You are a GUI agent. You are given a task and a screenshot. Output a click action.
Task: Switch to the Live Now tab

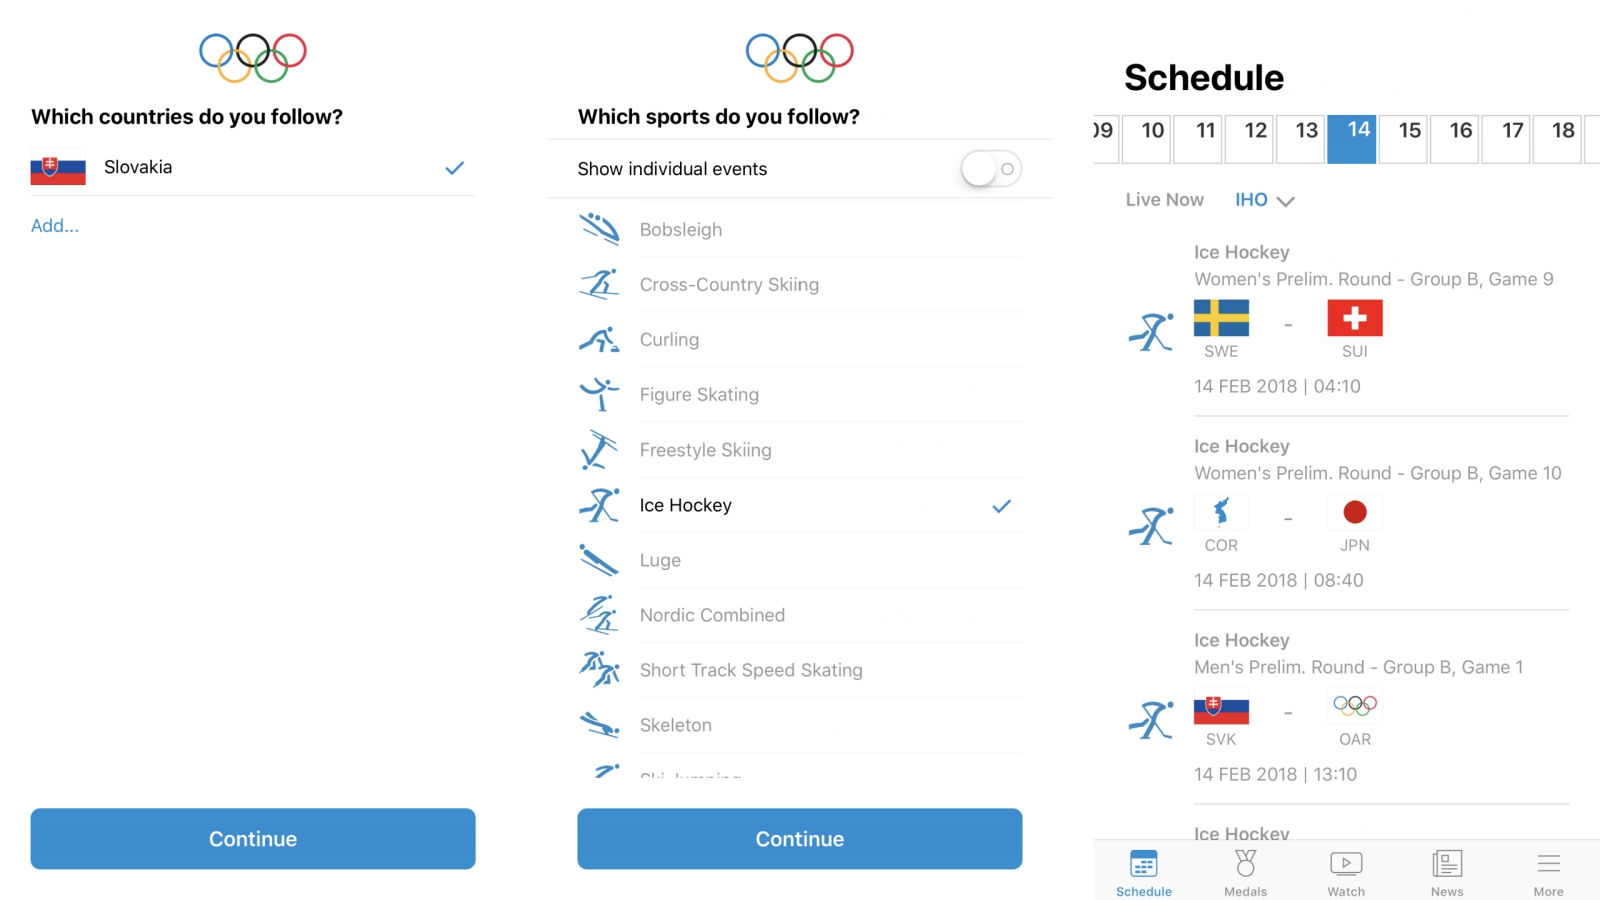(1164, 200)
